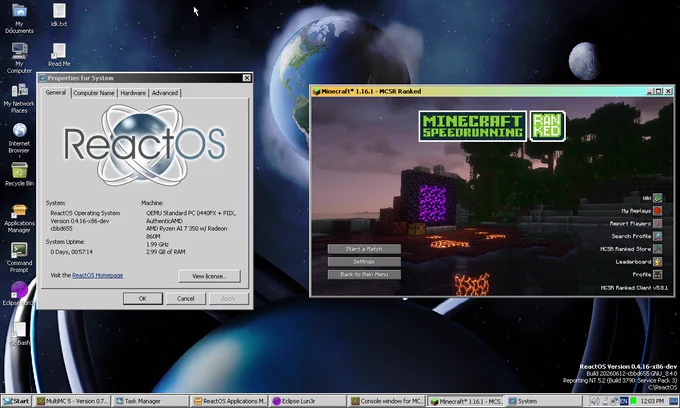The image size is (680, 408).
Task: Click the 2.99 GB of RAM text
Action: pos(165,252)
